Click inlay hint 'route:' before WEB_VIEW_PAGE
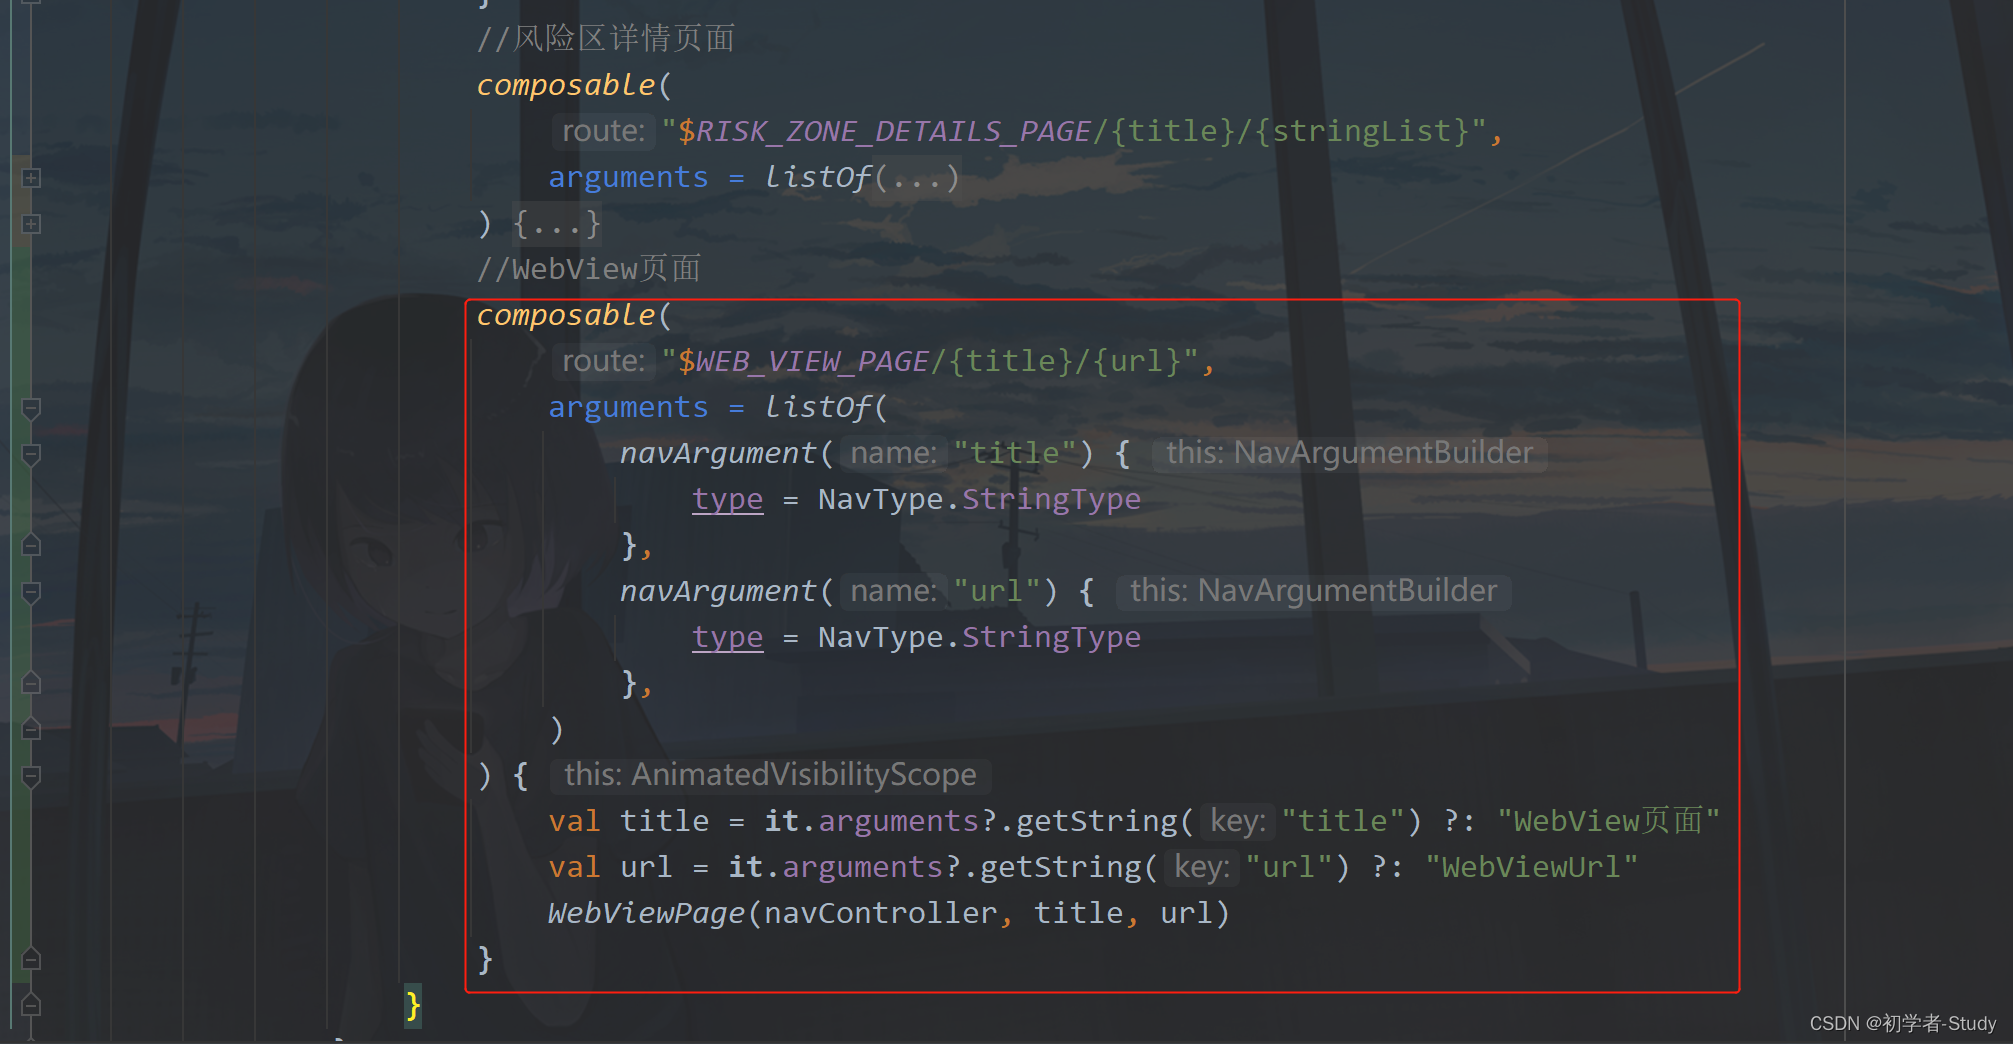Screen dimensions: 2013x1044 [x=603, y=362]
